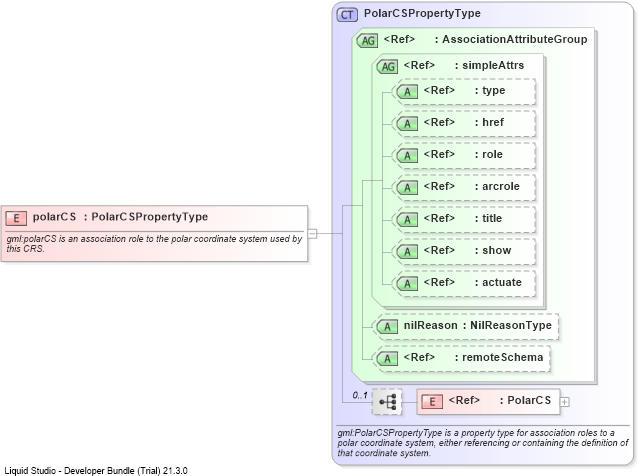Image resolution: width=638 pixels, height=476 pixels.
Task: Select the ': arcrole' attribute text
Action: 497,186
